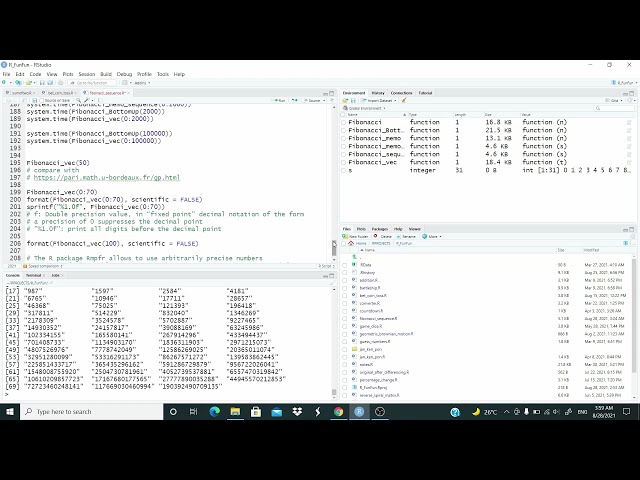This screenshot has height=480, width=640.
Task: Click the Load workspace folder icon in Environment pane
Action: [345, 100]
